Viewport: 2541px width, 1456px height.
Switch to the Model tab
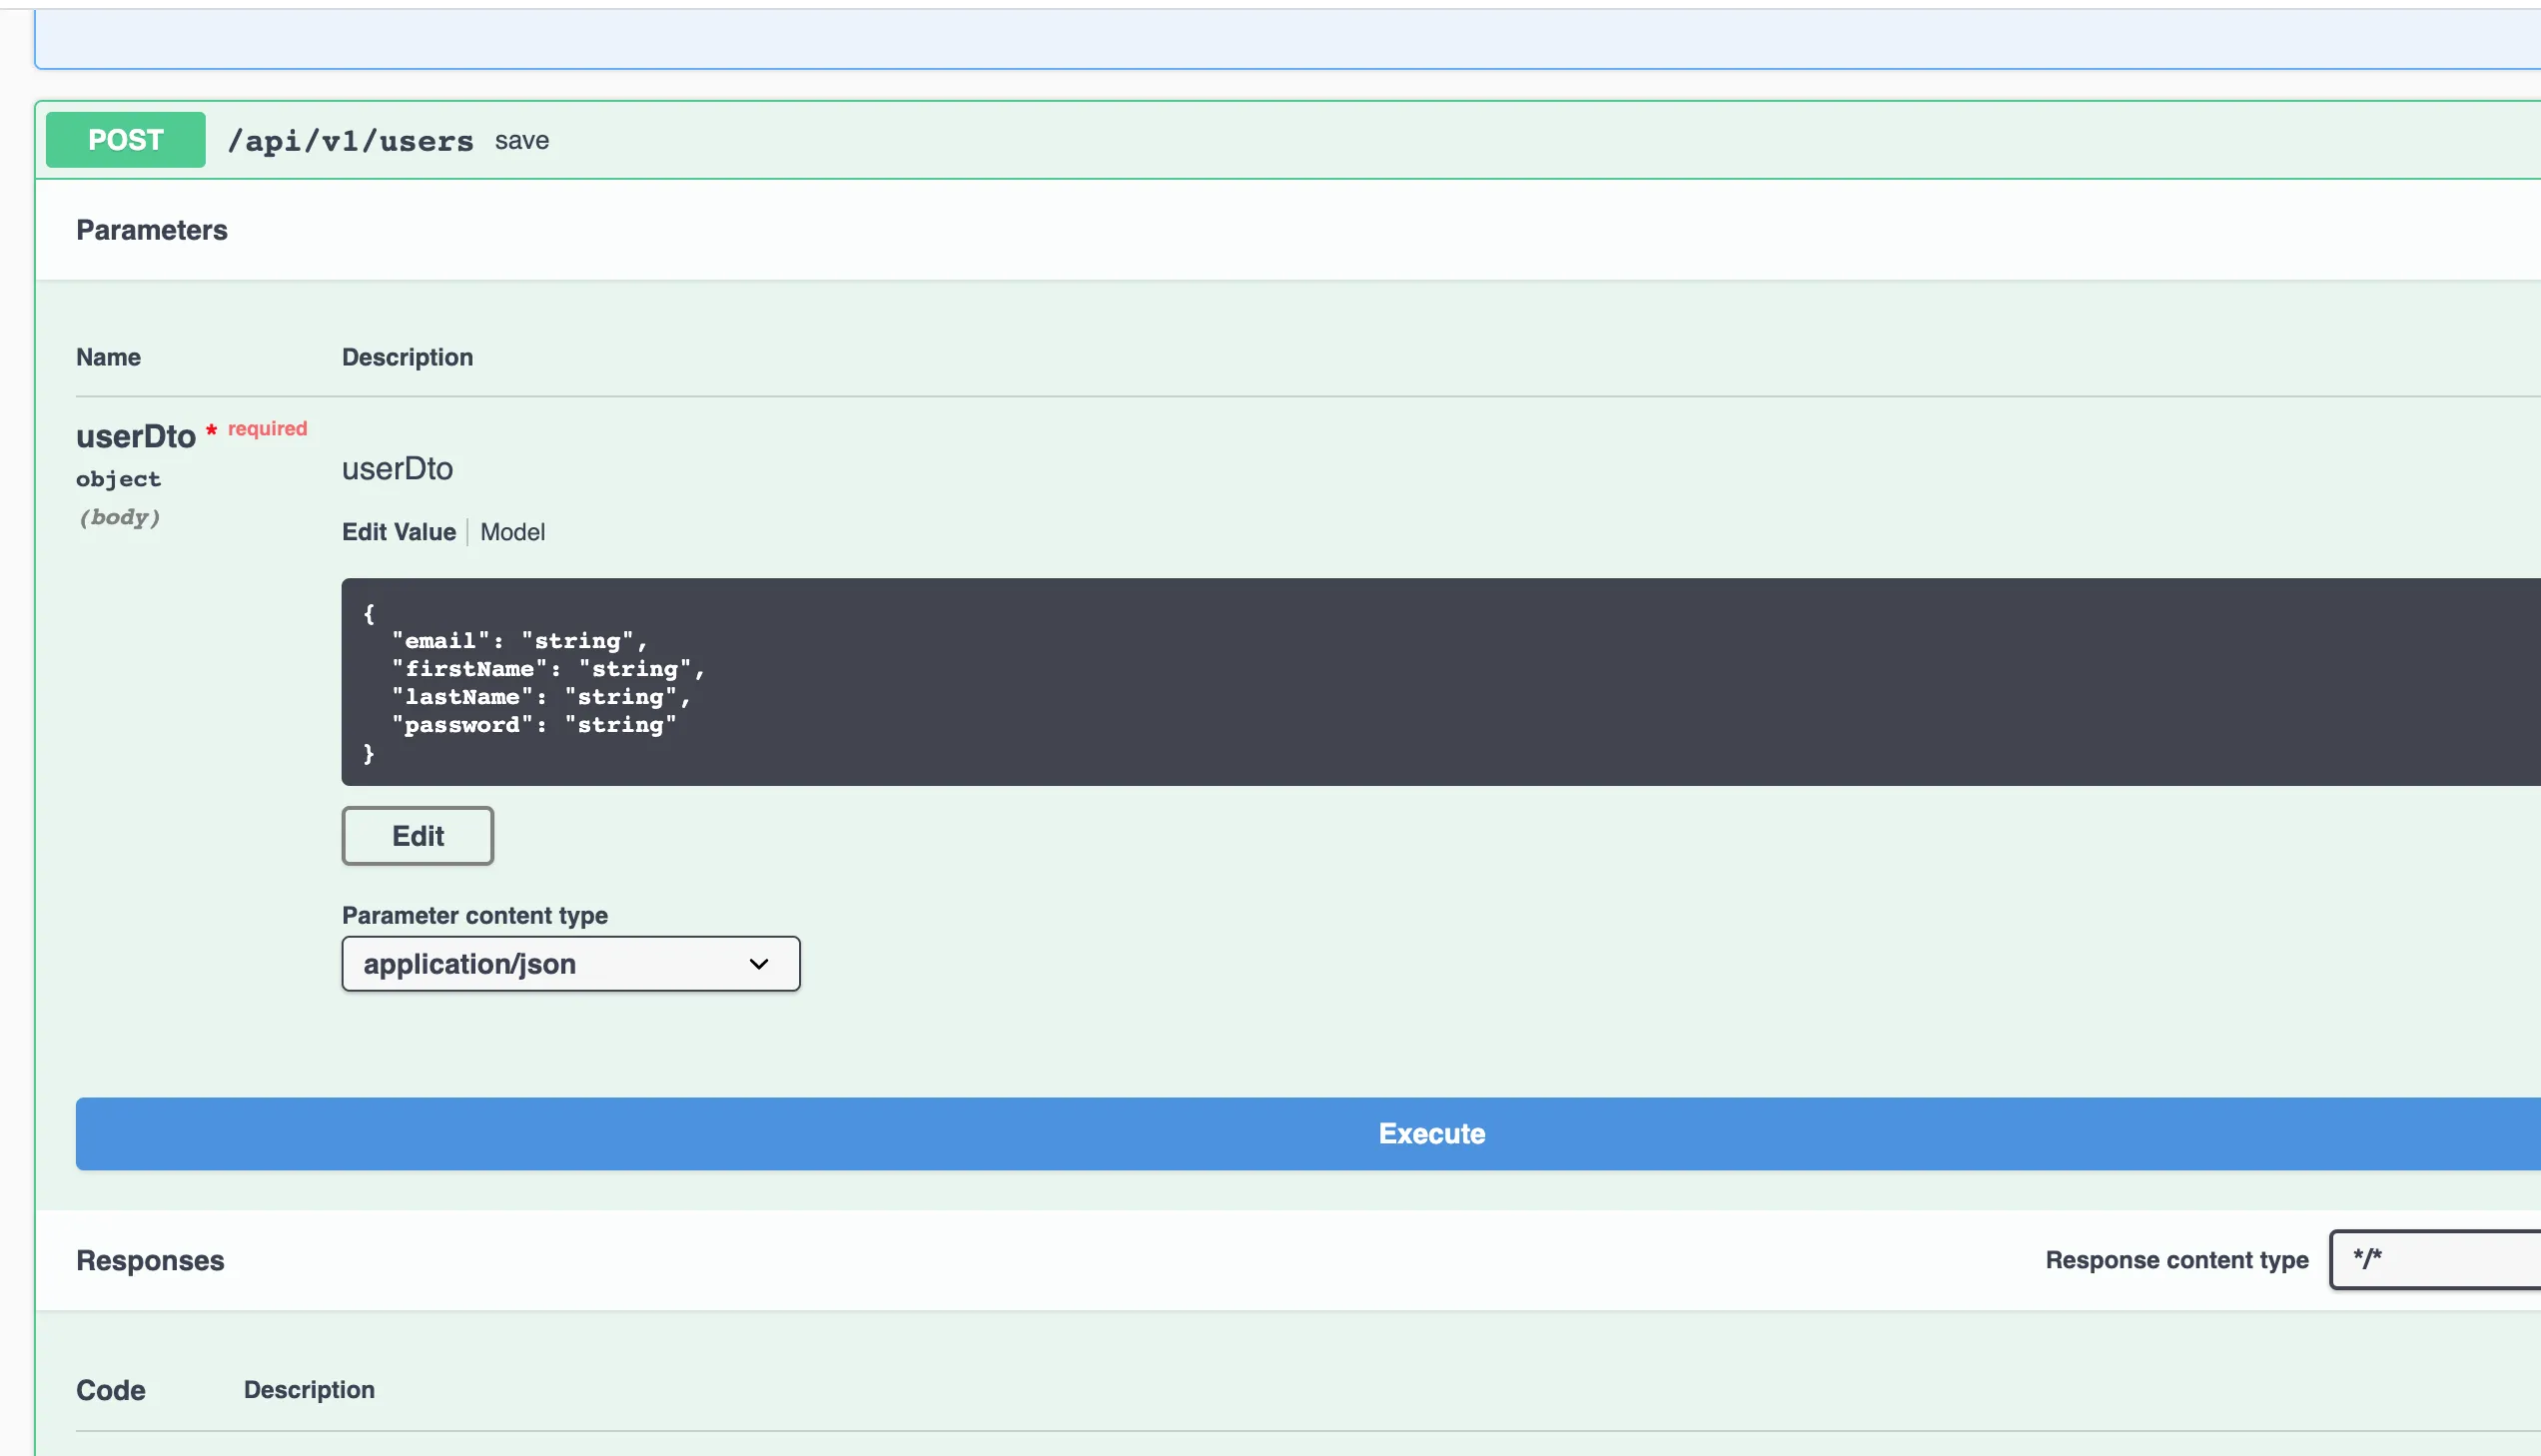pyautogui.click(x=512, y=532)
